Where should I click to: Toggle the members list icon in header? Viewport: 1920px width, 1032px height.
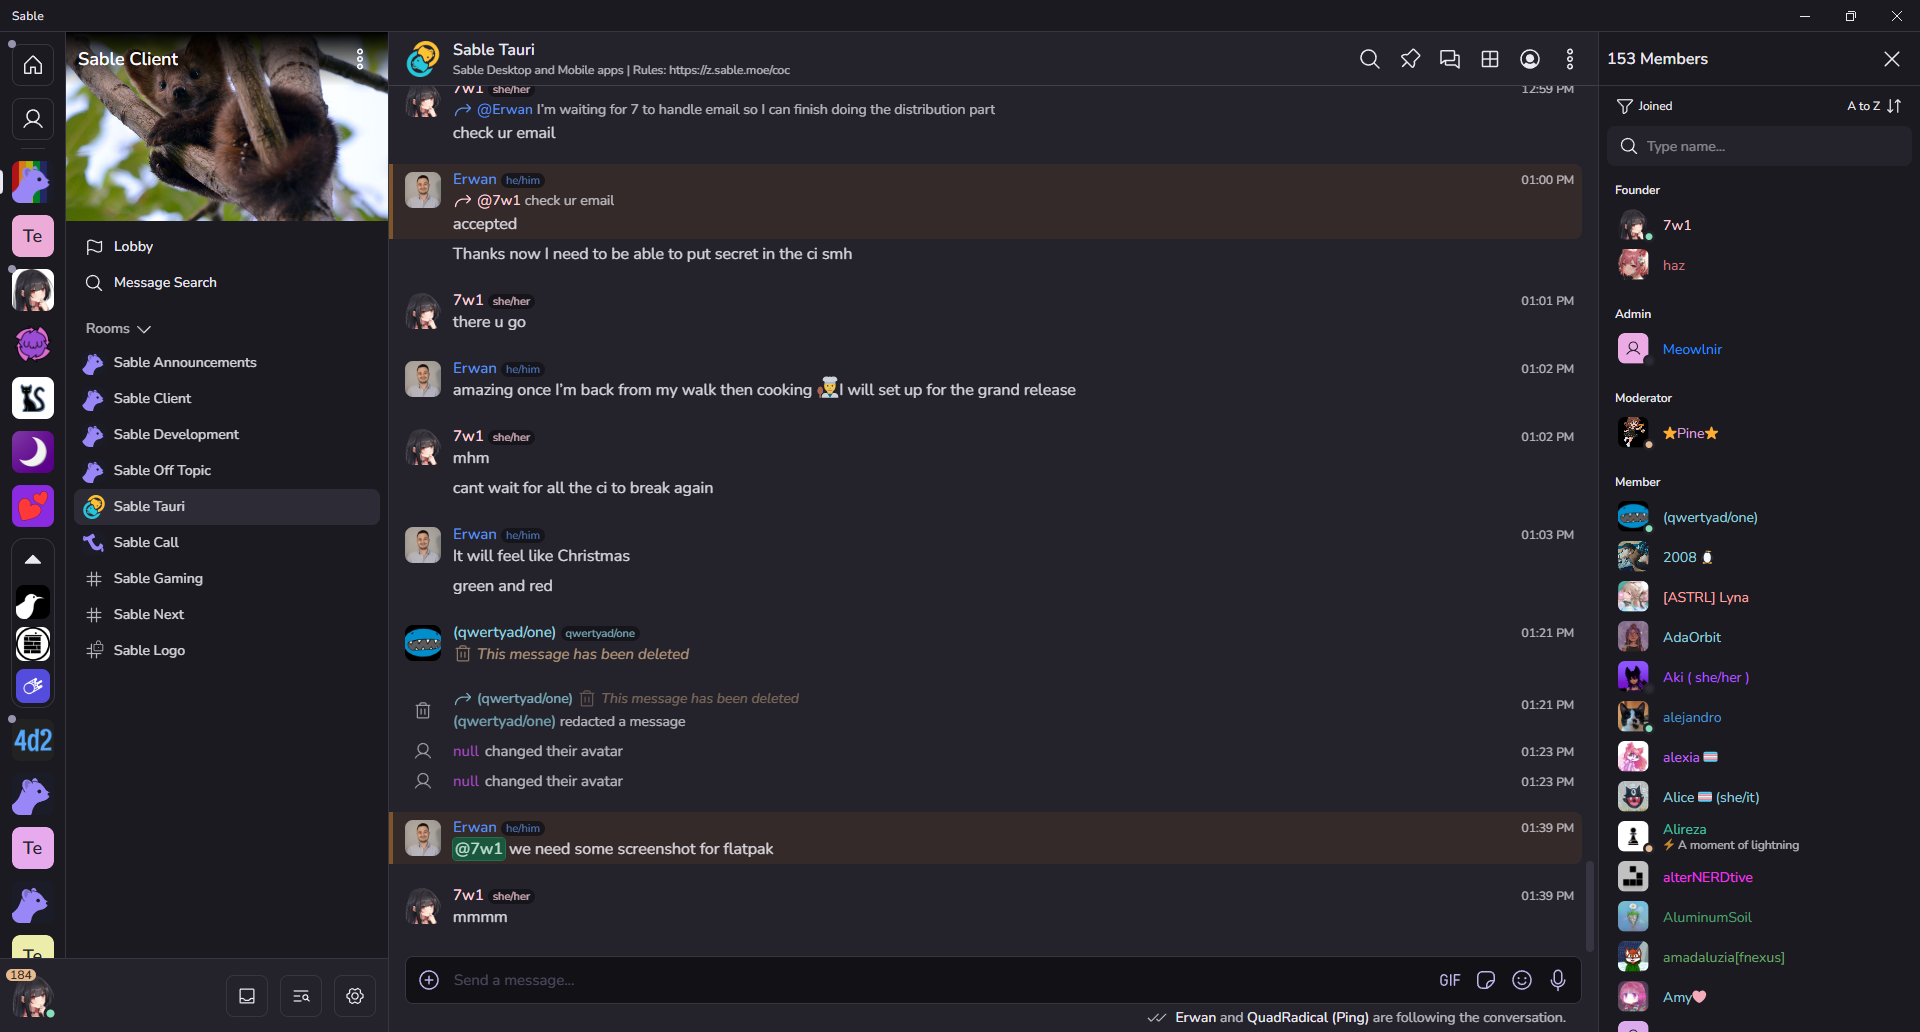pos(1530,59)
